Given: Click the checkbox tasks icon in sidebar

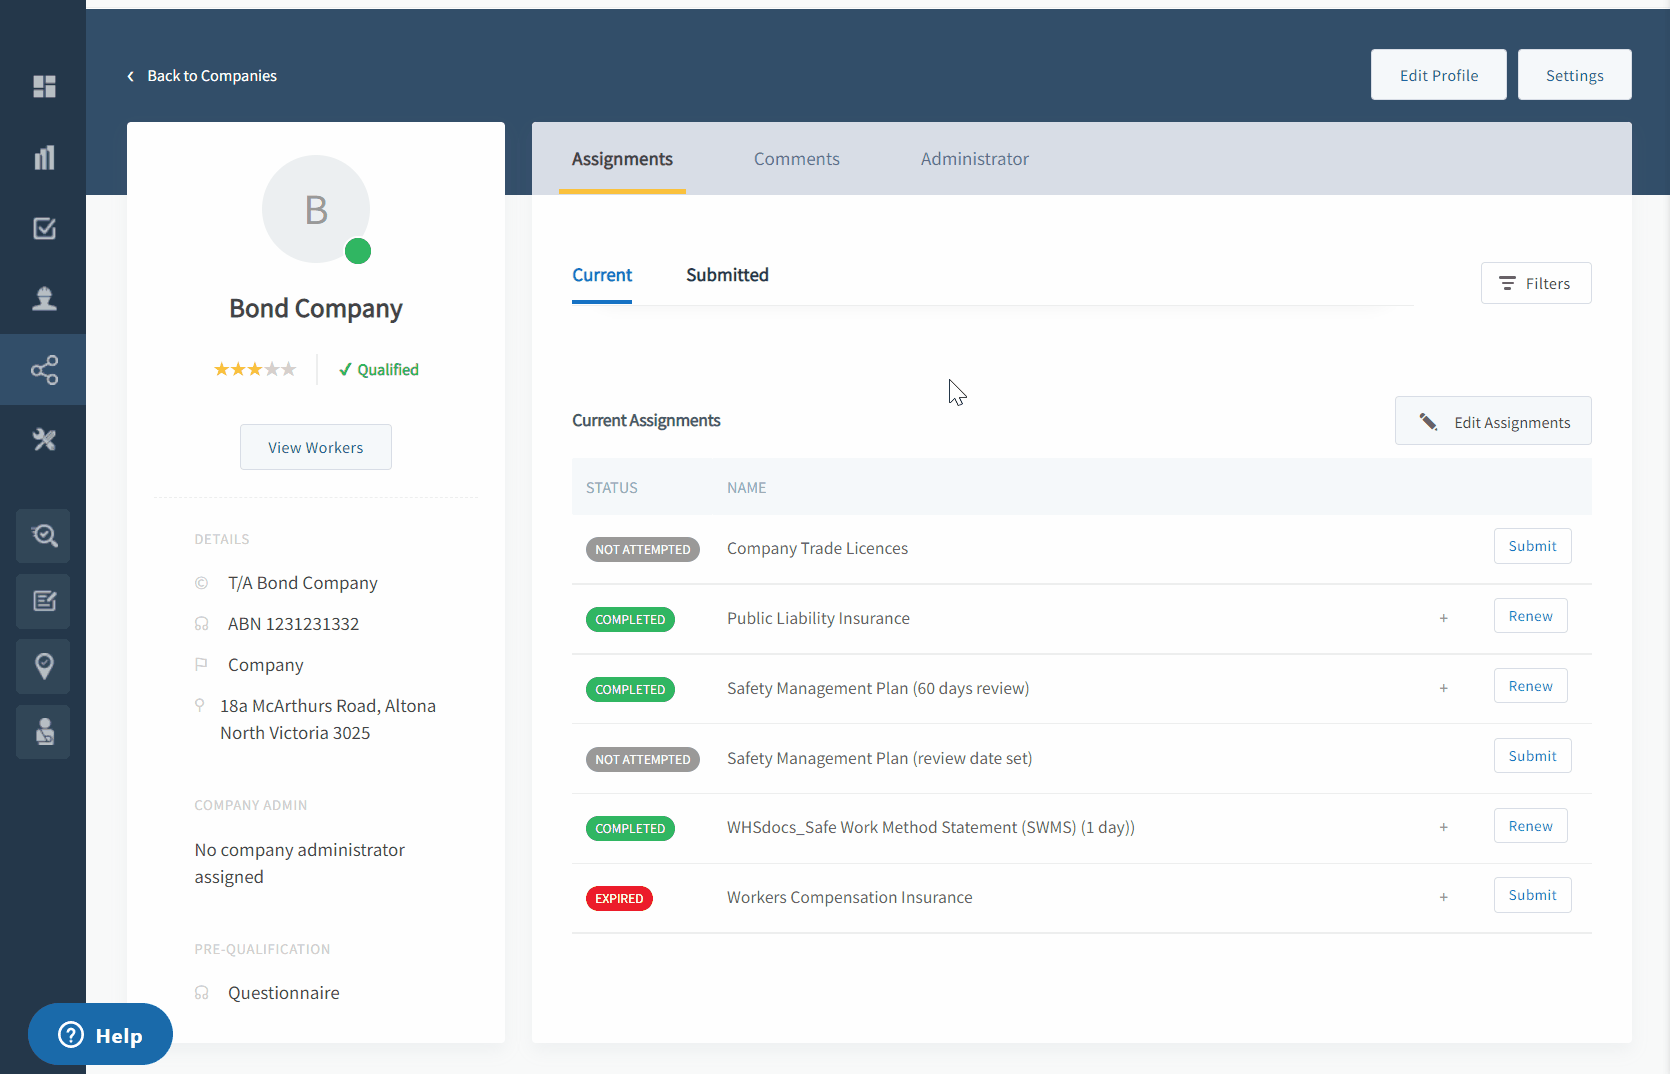Looking at the screenshot, I should tap(44, 228).
